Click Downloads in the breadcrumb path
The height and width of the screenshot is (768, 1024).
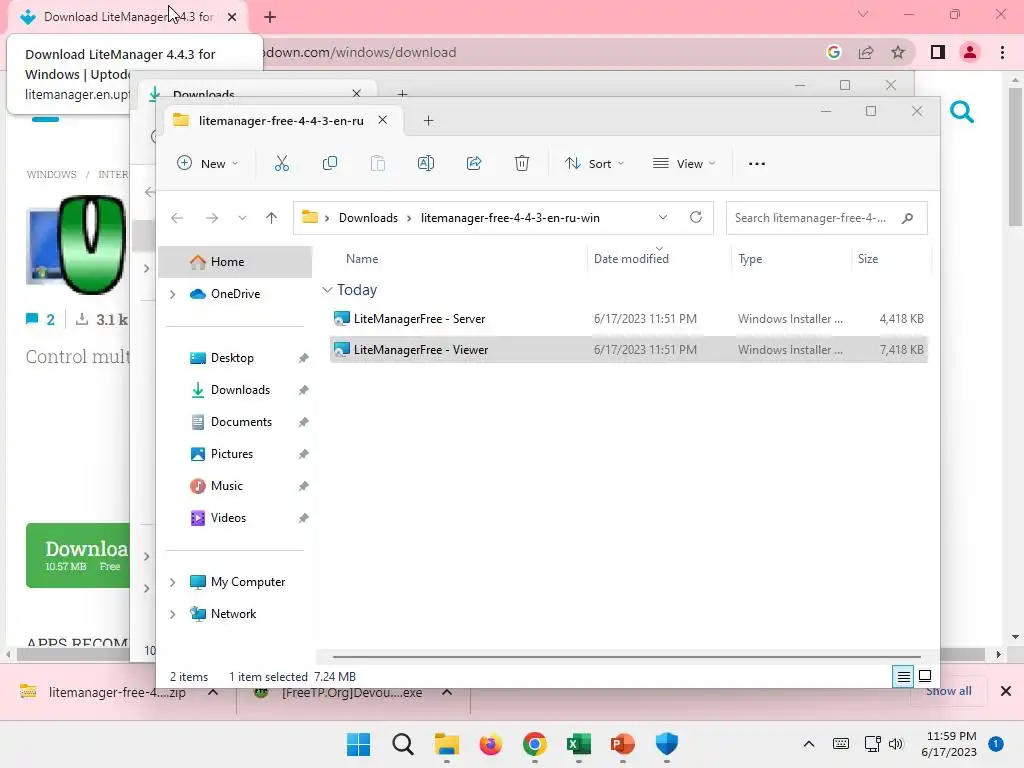368,218
